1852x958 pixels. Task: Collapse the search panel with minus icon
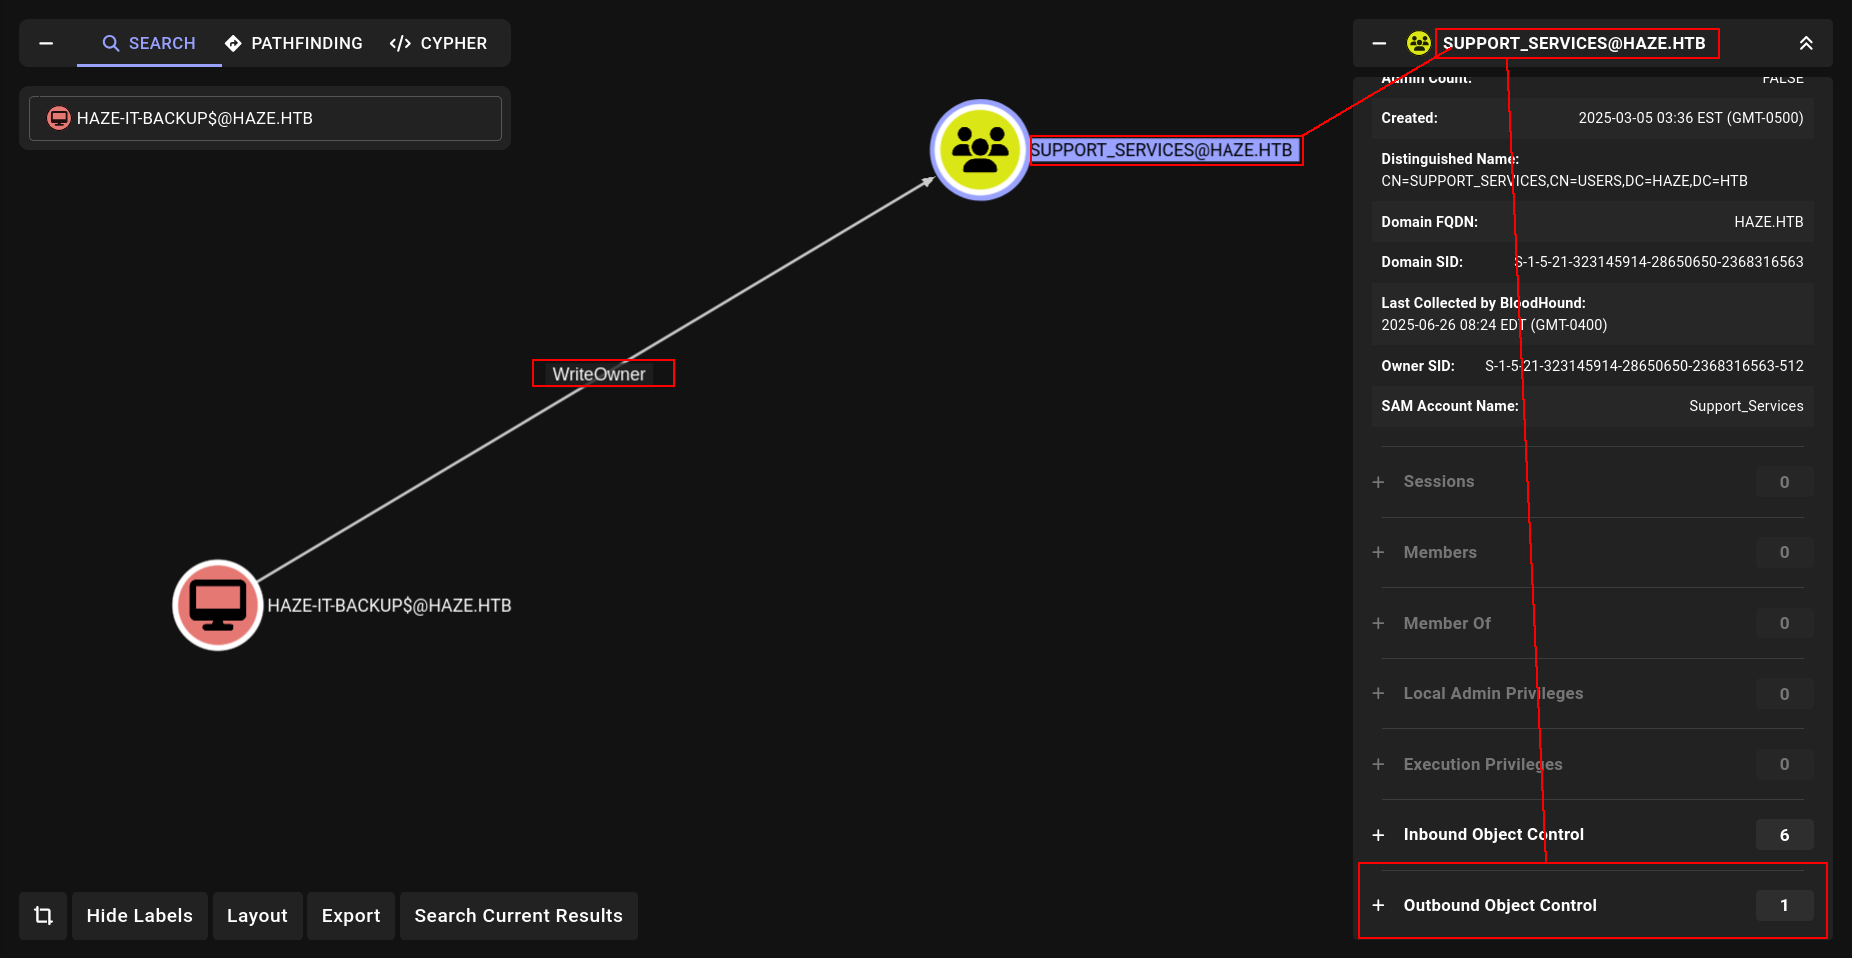tap(46, 43)
